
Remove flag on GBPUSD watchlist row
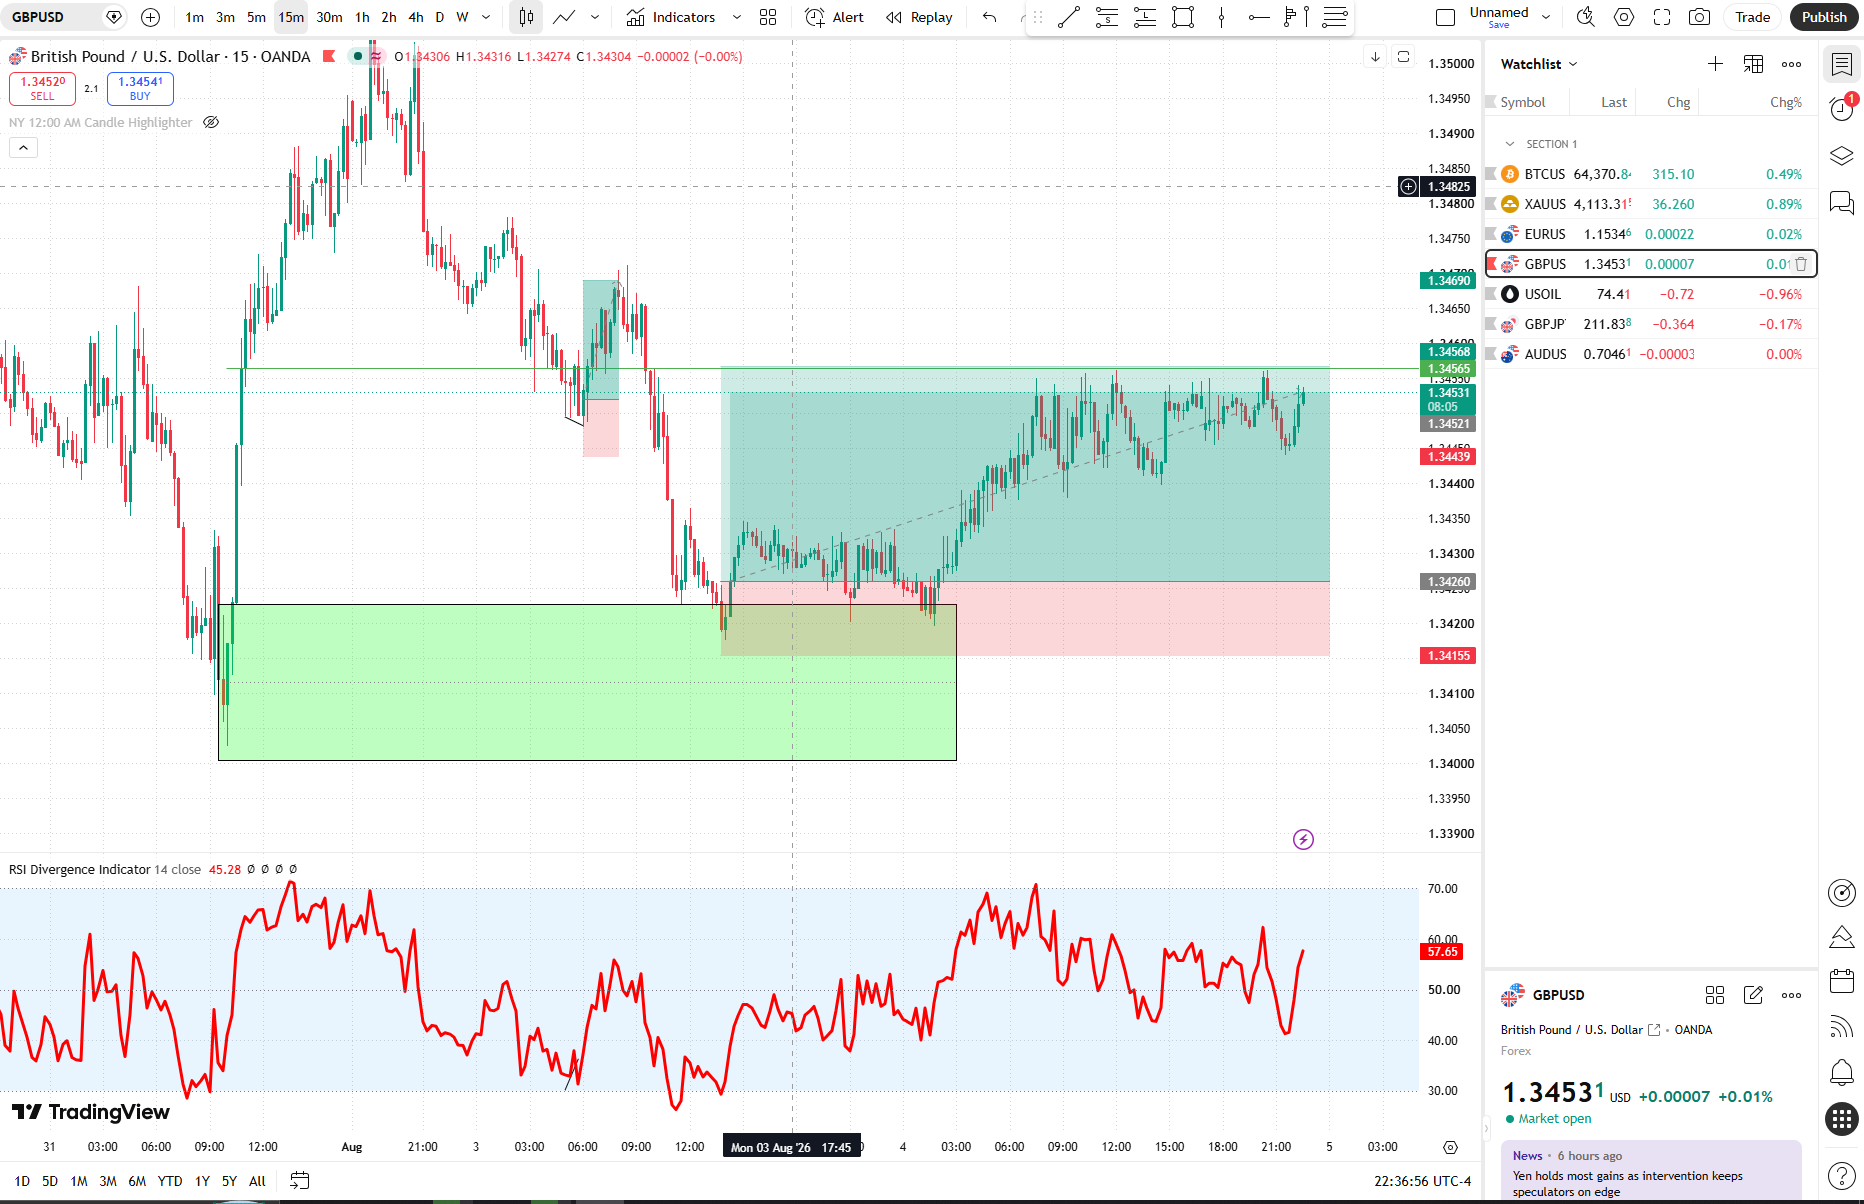pos(1492,264)
